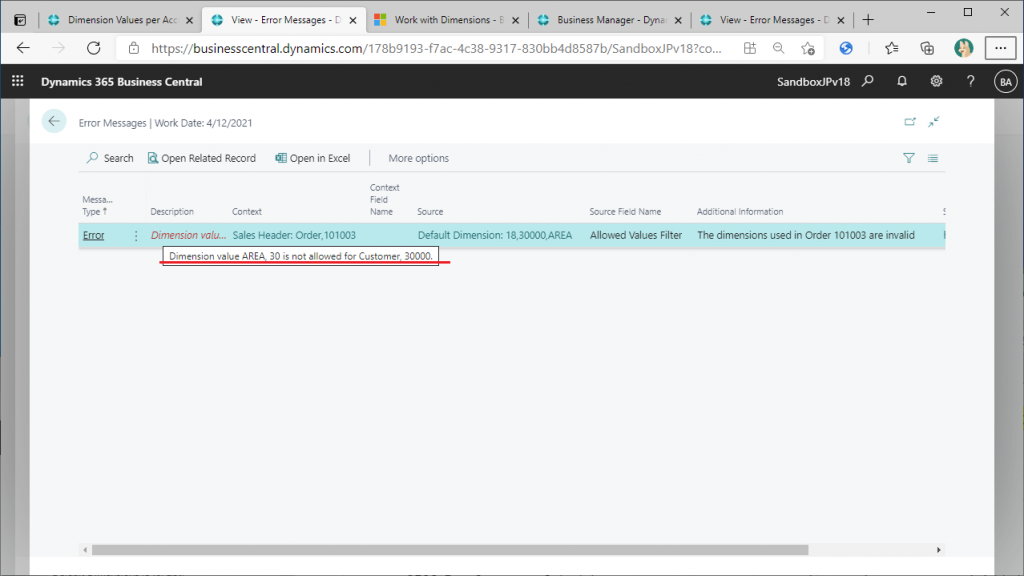
Task: Switch to the Work with Dimensions tab
Action: click(x=448, y=20)
